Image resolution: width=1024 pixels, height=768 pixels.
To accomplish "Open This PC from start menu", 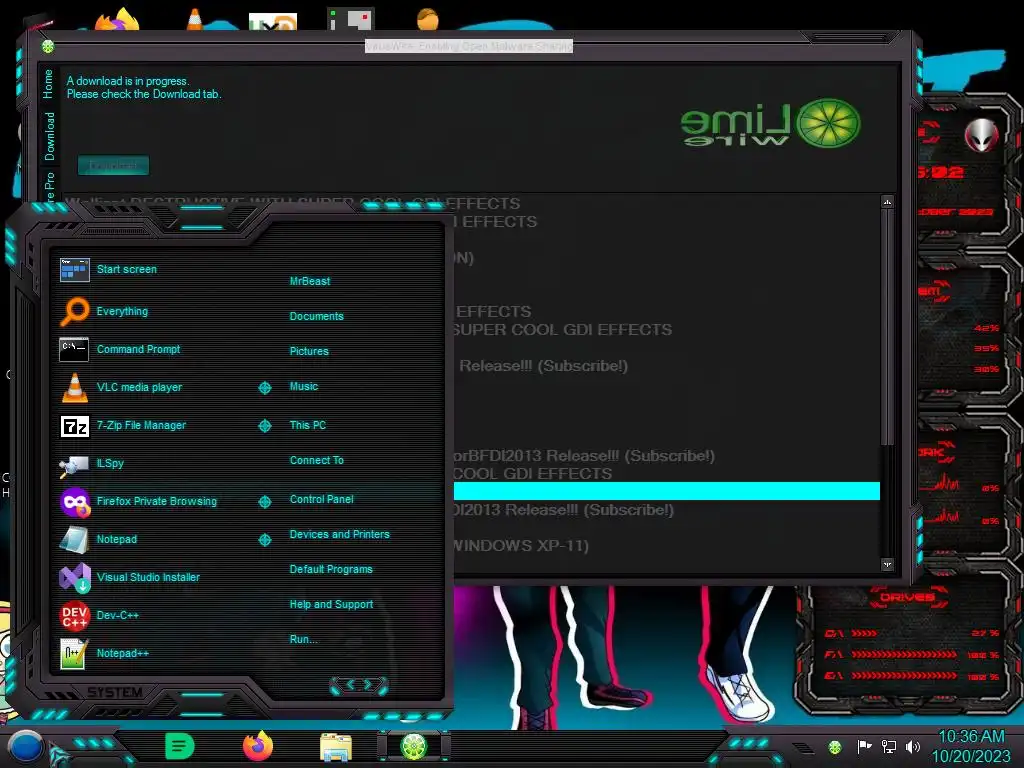I will point(308,425).
